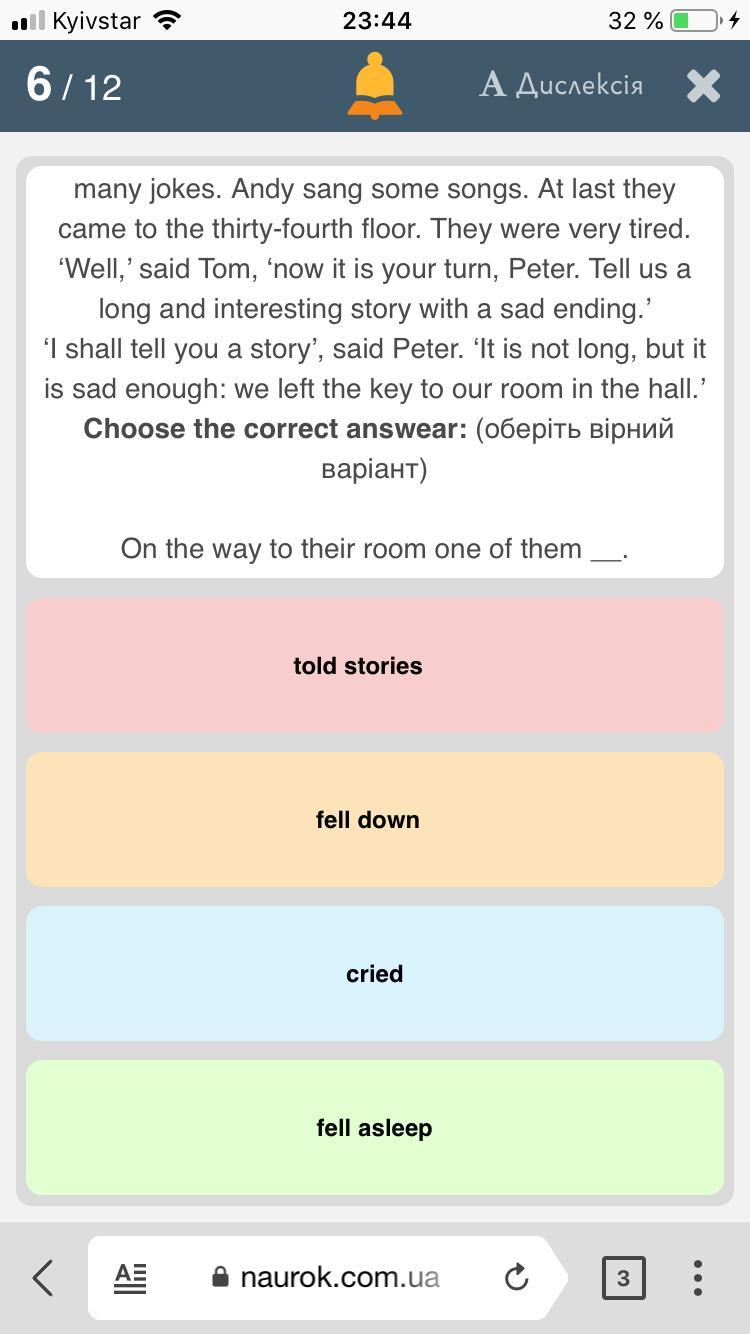This screenshot has height=1334, width=750.
Task: Open the tab switcher showing 3 tabs
Action: (623, 1278)
